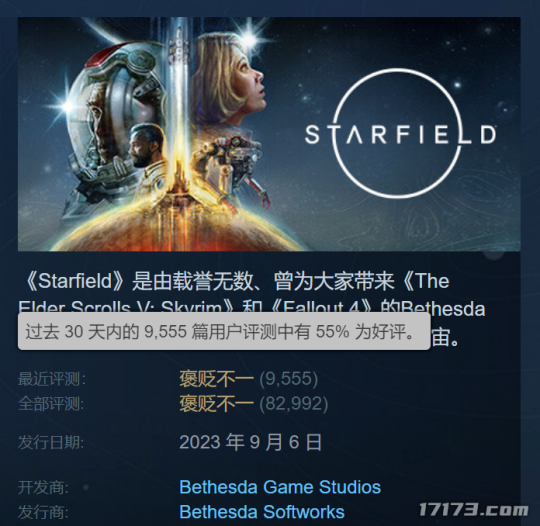Click the 最近评测 label
Viewport: 540px width, 526px height.
click(52, 379)
